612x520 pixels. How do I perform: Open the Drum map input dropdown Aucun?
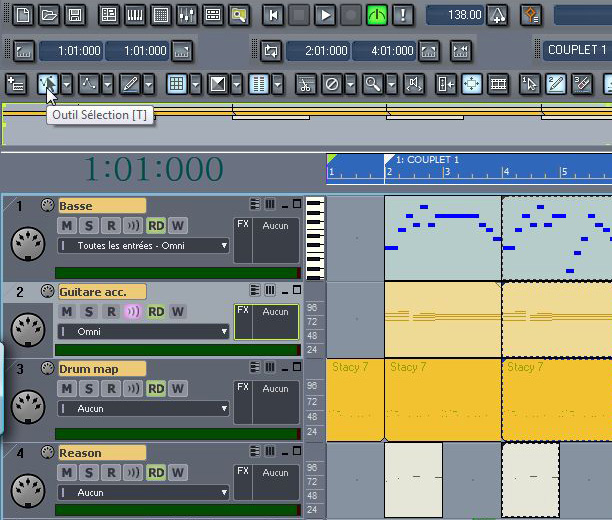[x=143, y=409]
